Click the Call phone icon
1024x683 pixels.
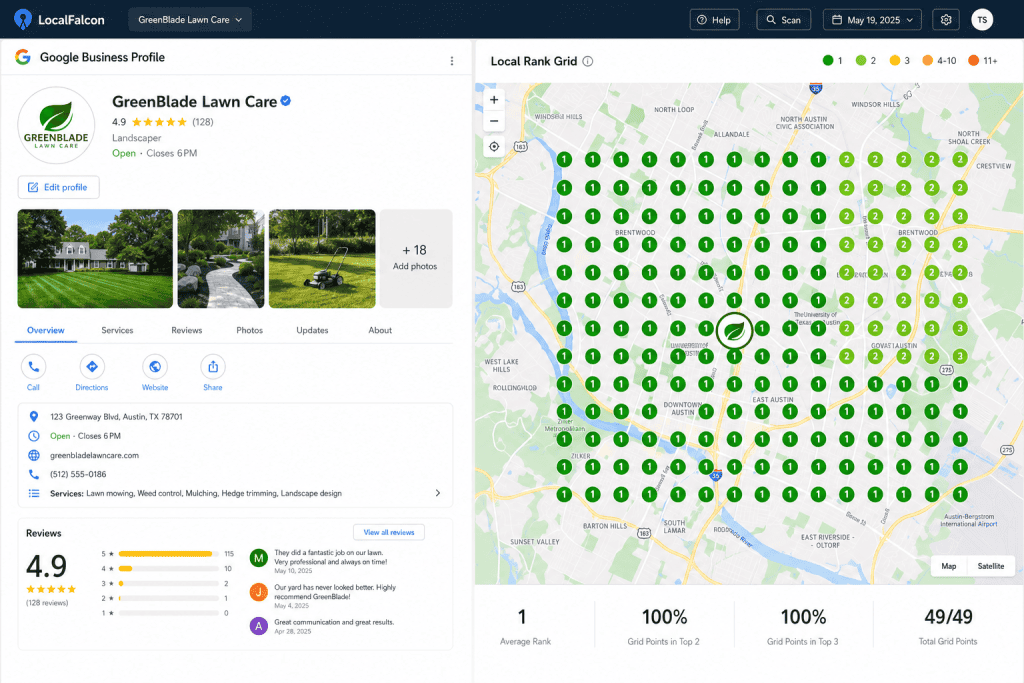click(x=33, y=367)
